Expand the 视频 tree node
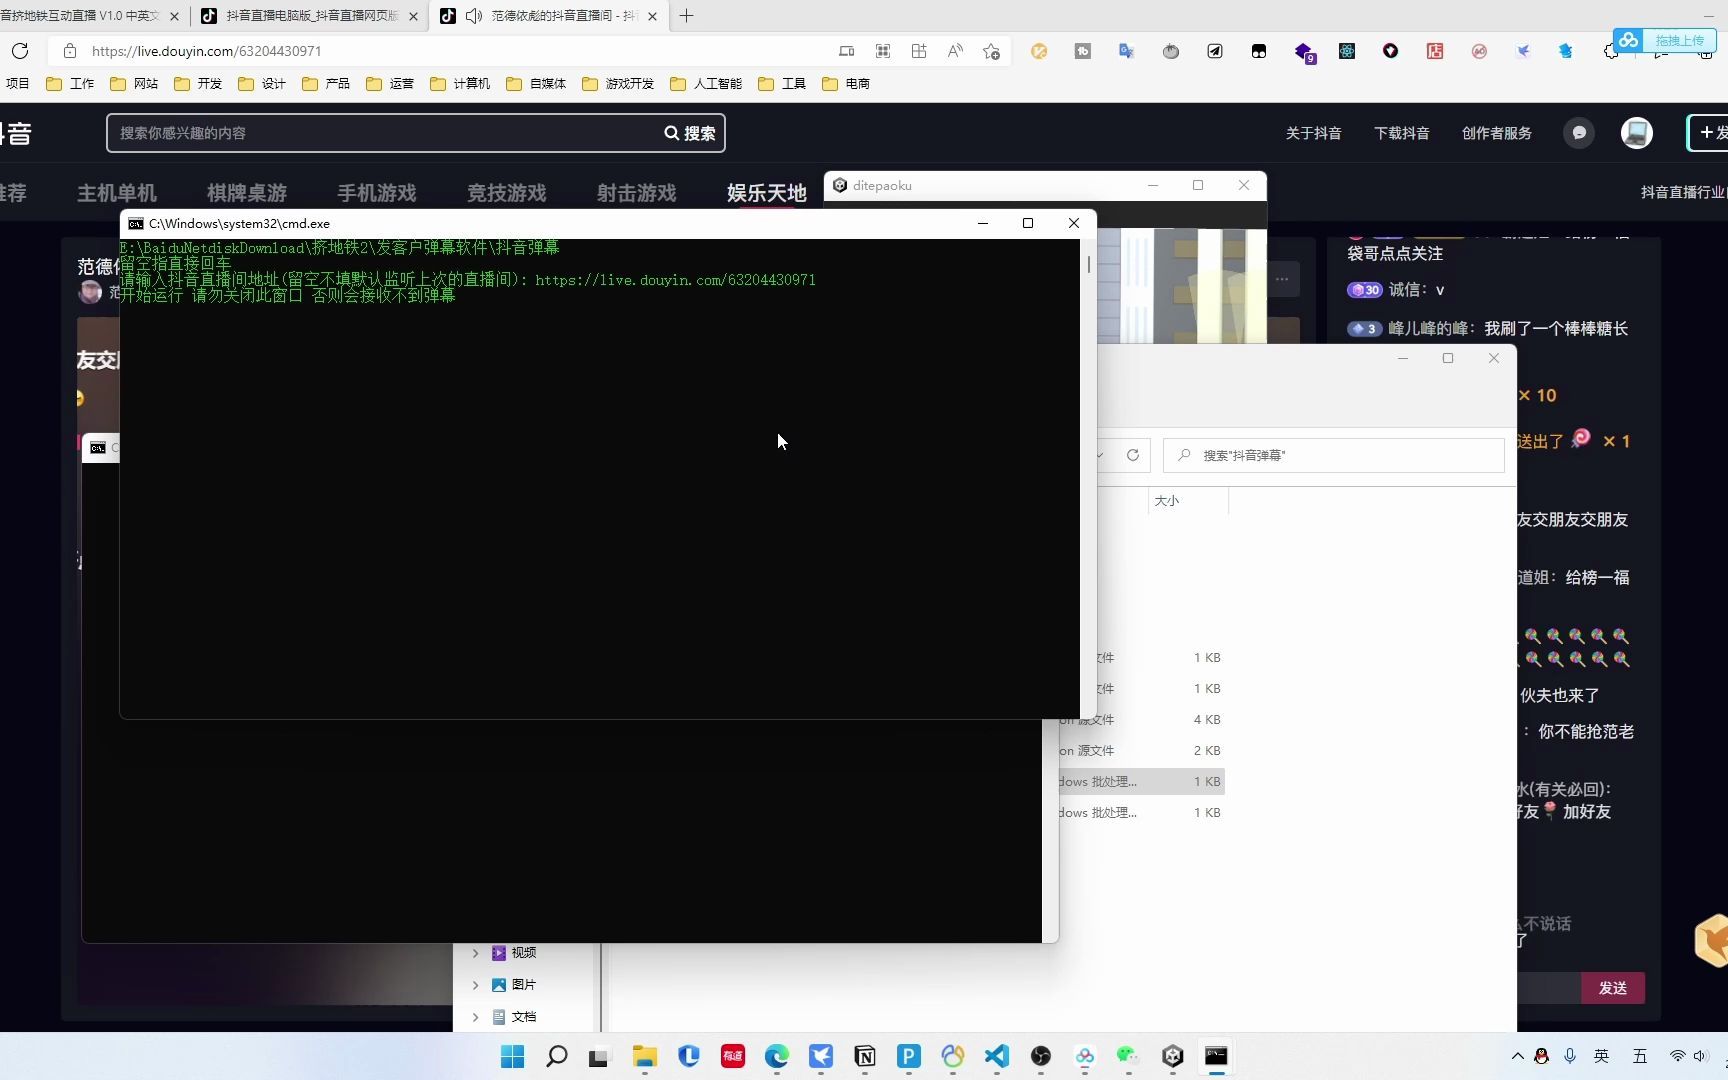This screenshot has width=1728, height=1080. pyautogui.click(x=475, y=953)
